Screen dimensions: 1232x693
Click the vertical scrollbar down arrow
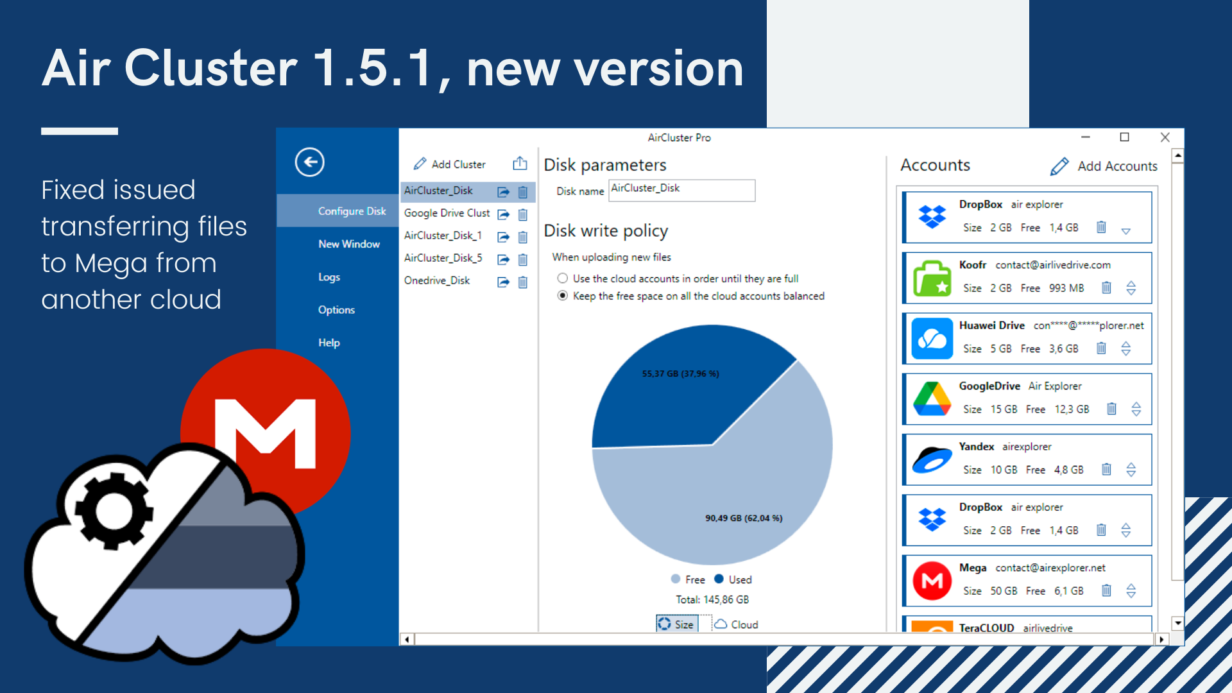pyautogui.click(x=1177, y=623)
